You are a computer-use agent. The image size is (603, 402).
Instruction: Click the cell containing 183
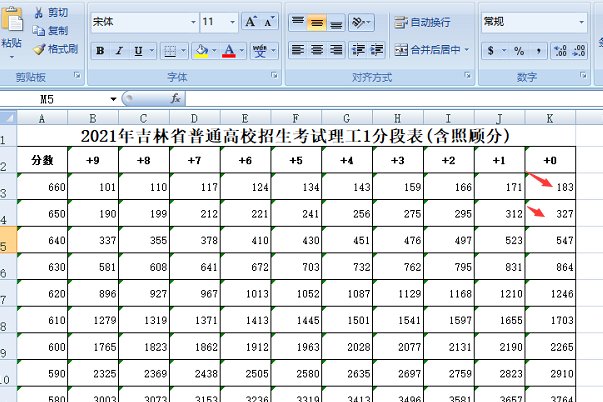coord(550,187)
